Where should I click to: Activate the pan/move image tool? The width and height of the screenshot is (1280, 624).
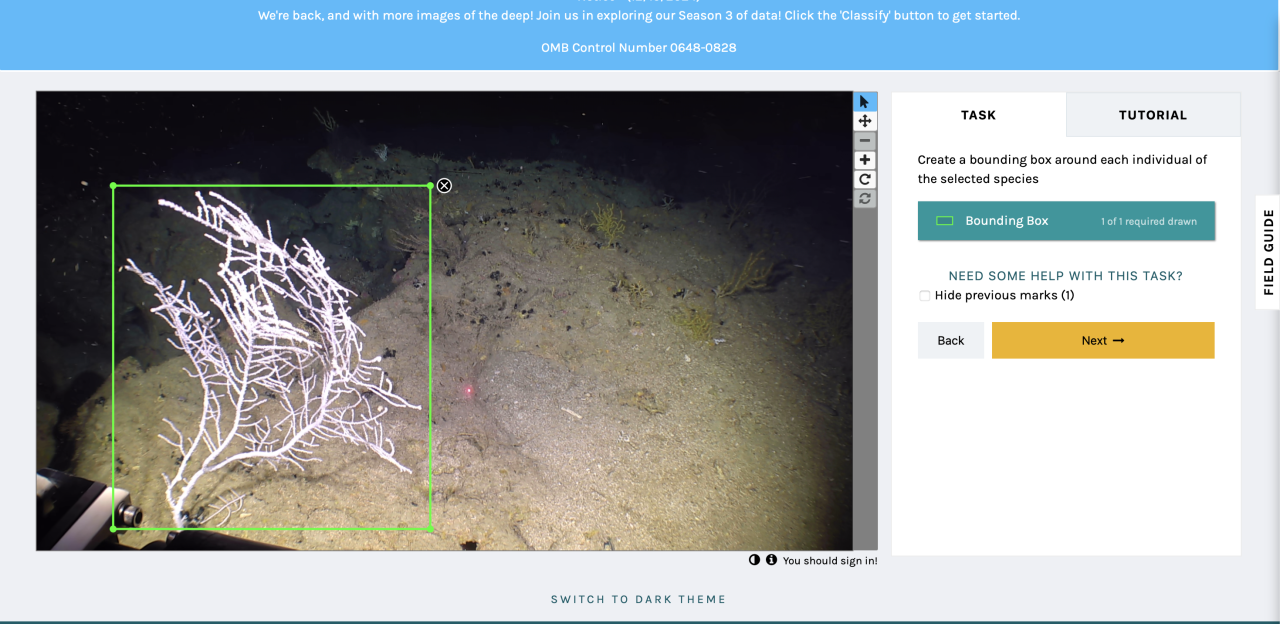coord(865,121)
